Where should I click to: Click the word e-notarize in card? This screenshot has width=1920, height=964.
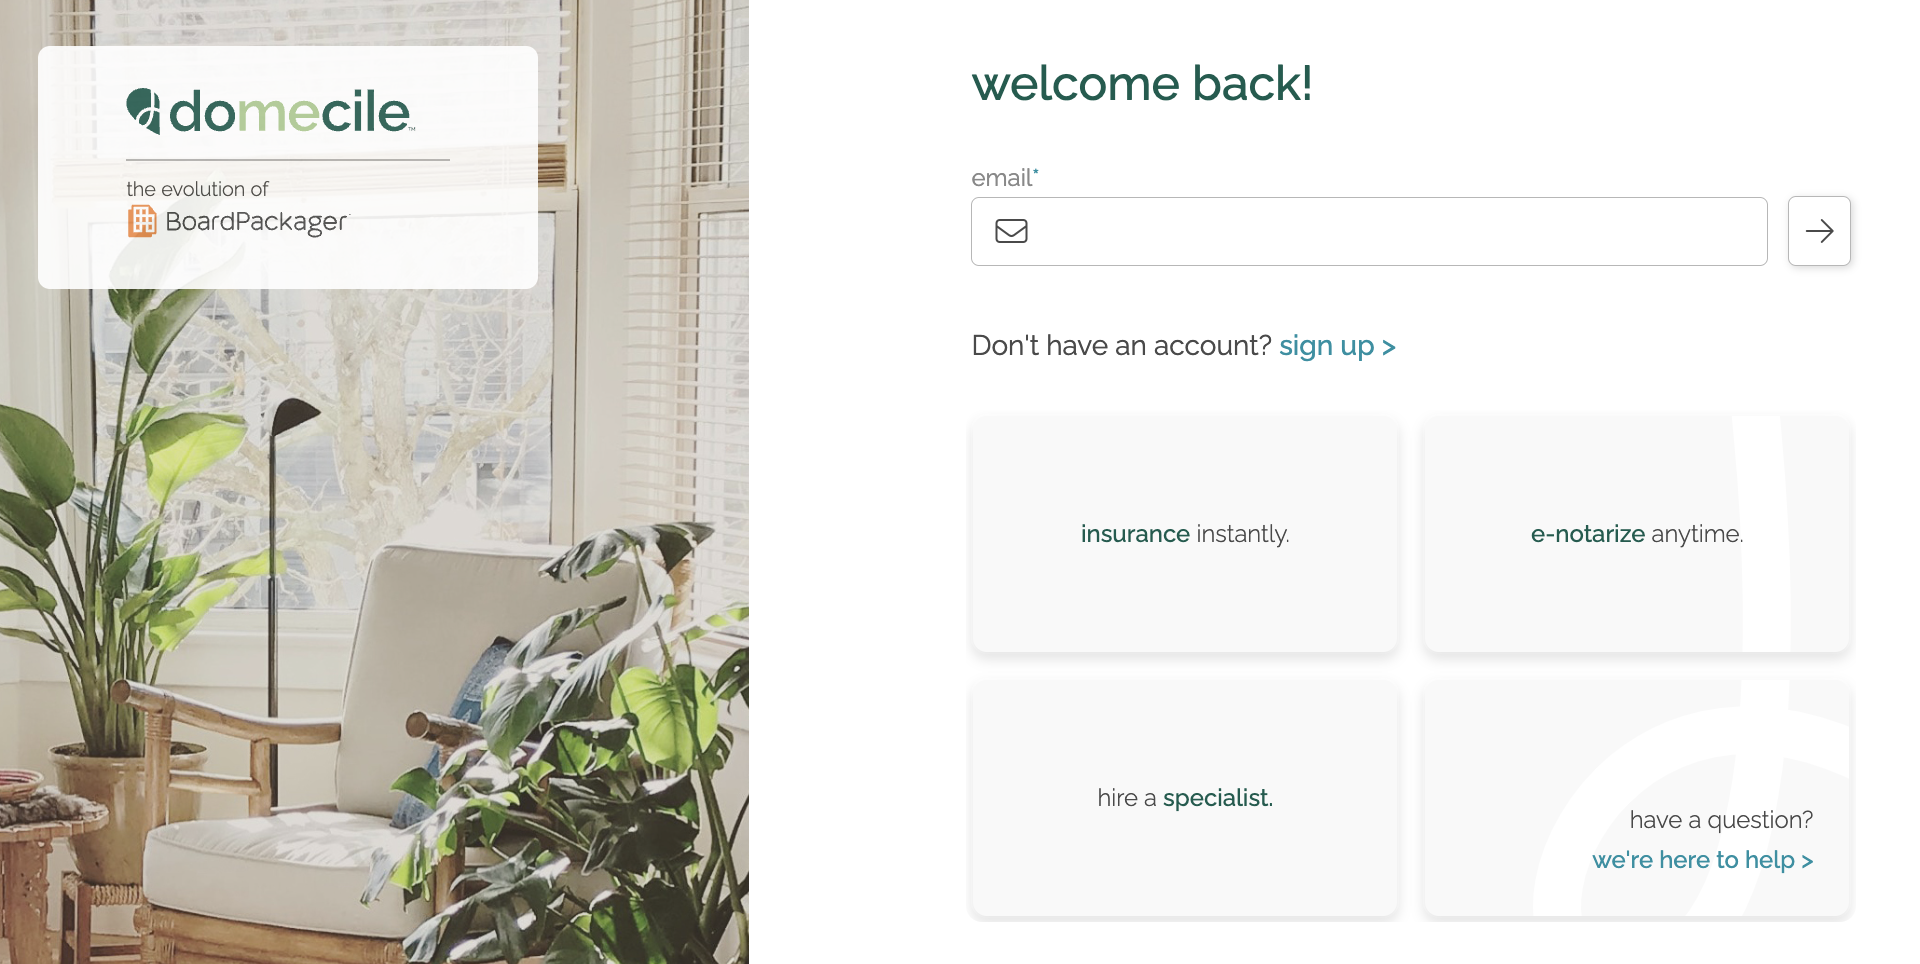point(1587,534)
